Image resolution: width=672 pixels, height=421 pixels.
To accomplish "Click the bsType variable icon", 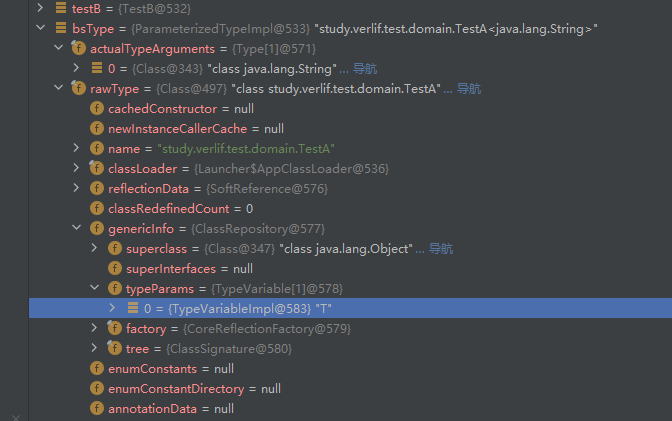I will 60,28.
